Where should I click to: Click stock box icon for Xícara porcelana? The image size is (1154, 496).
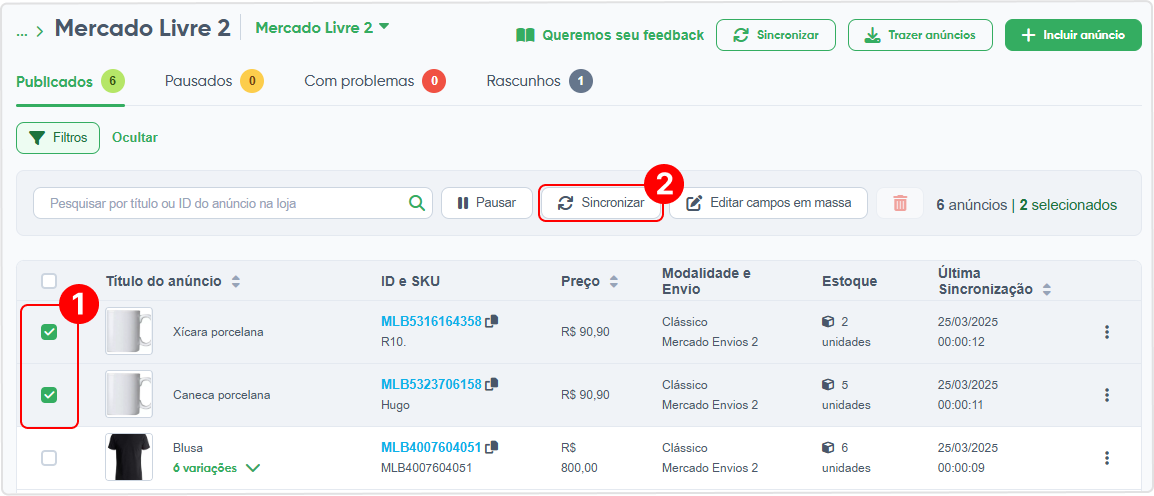coord(828,322)
